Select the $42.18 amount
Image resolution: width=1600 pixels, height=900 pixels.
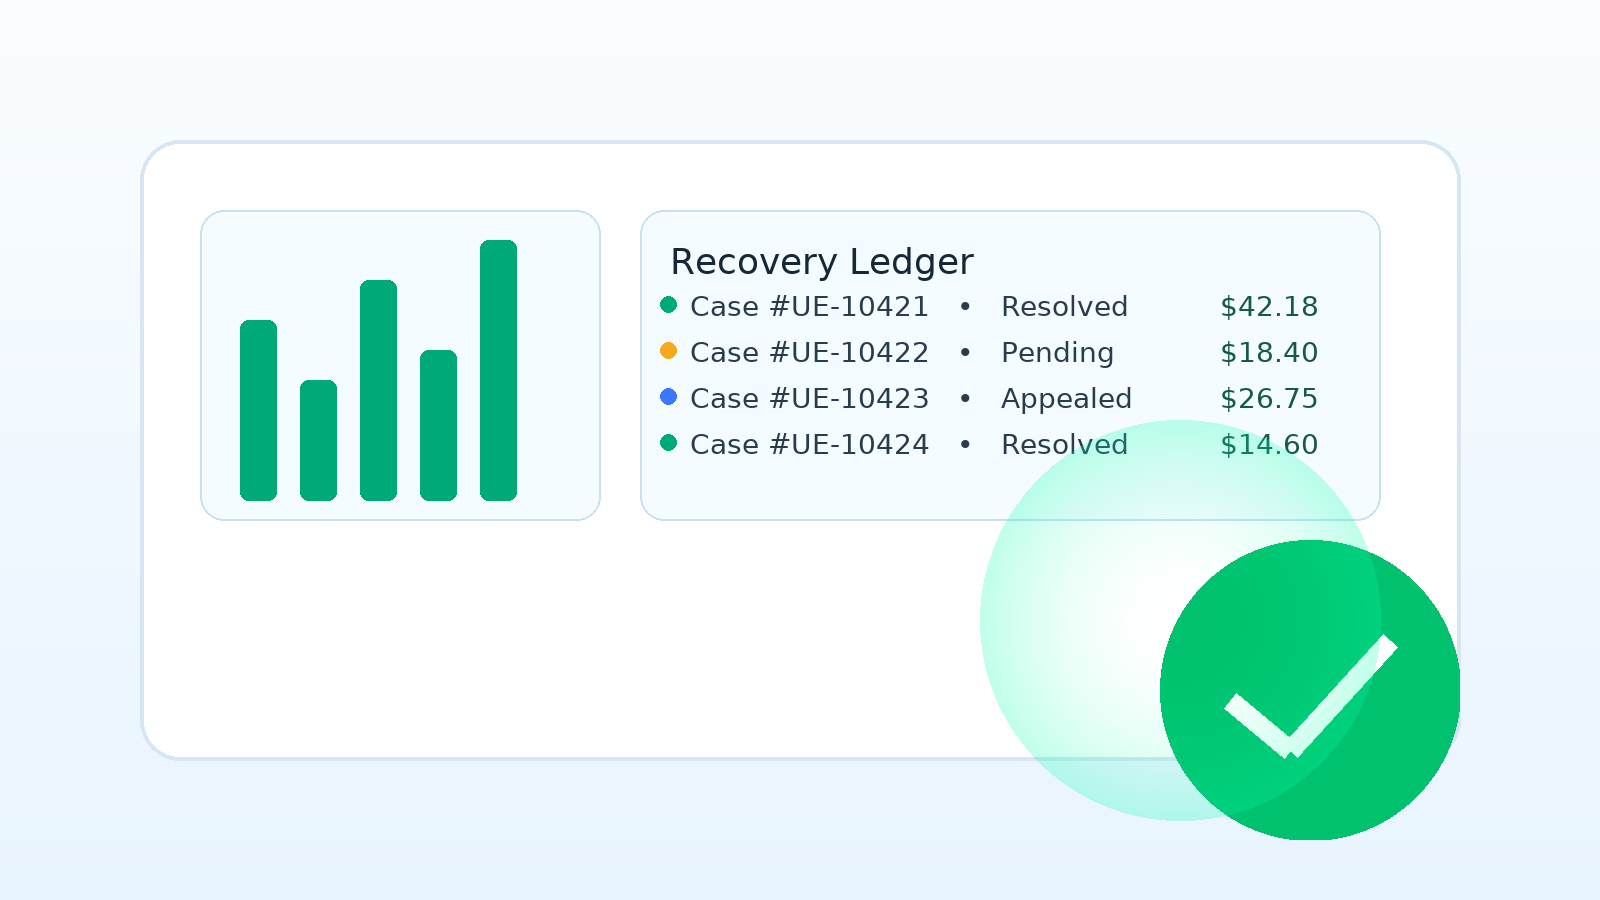pyautogui.click(x=1269, y=307)
